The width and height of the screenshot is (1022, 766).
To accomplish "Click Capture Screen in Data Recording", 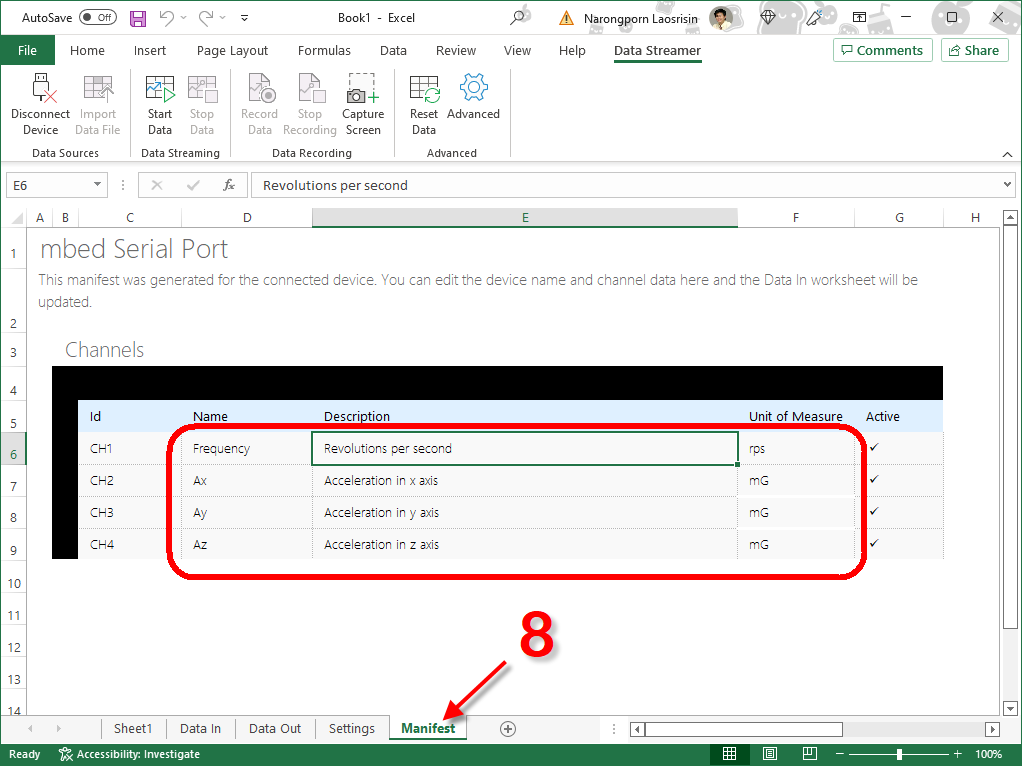I will [x=363, y=104].
